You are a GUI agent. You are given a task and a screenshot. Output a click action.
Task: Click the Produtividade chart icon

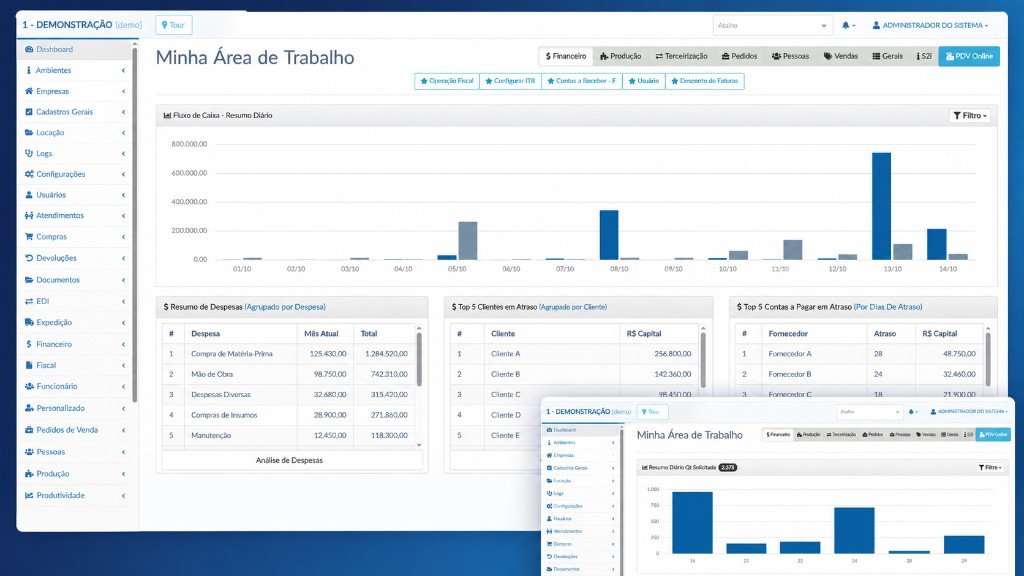point(29,495)
